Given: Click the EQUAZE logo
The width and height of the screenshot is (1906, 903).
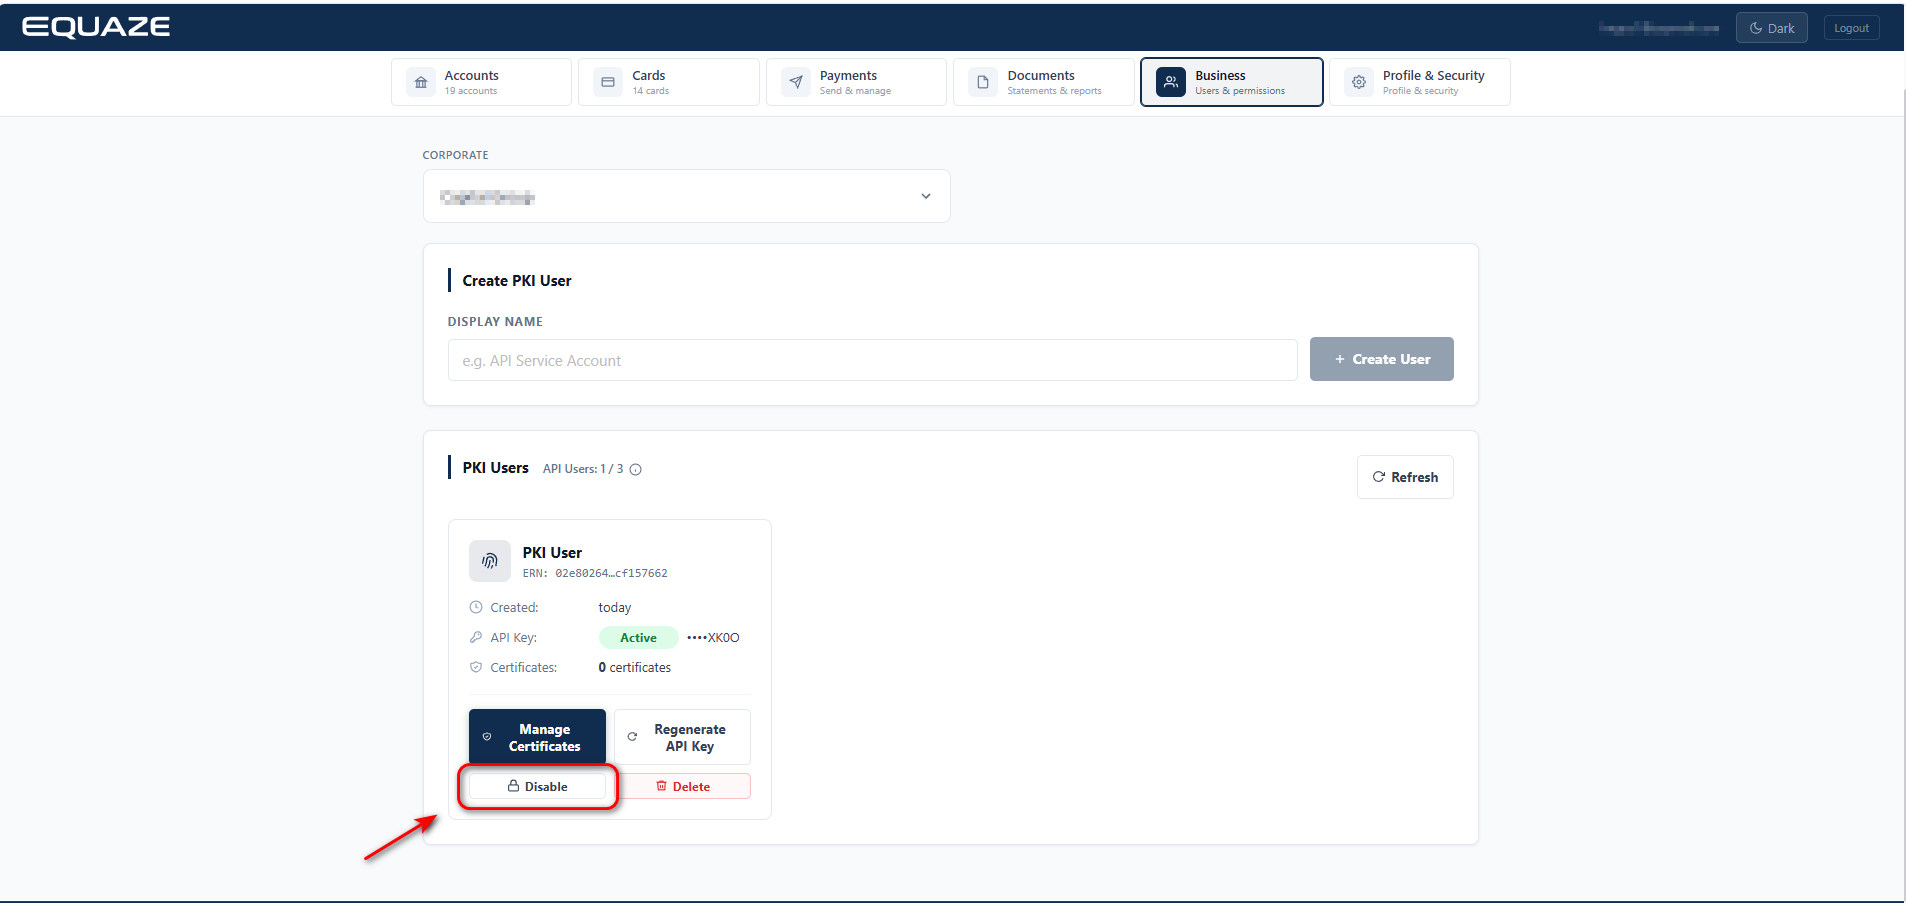Looking at the screenshot, I should point(96,27).
